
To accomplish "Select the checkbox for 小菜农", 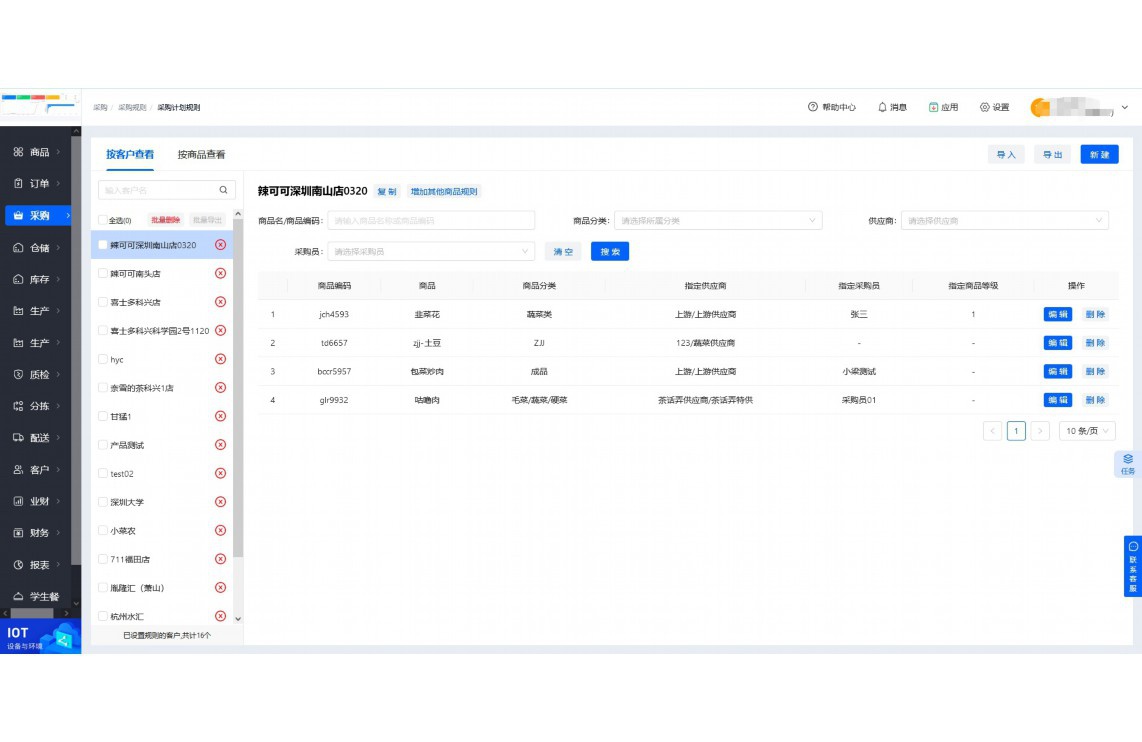I will coord(103,531).
